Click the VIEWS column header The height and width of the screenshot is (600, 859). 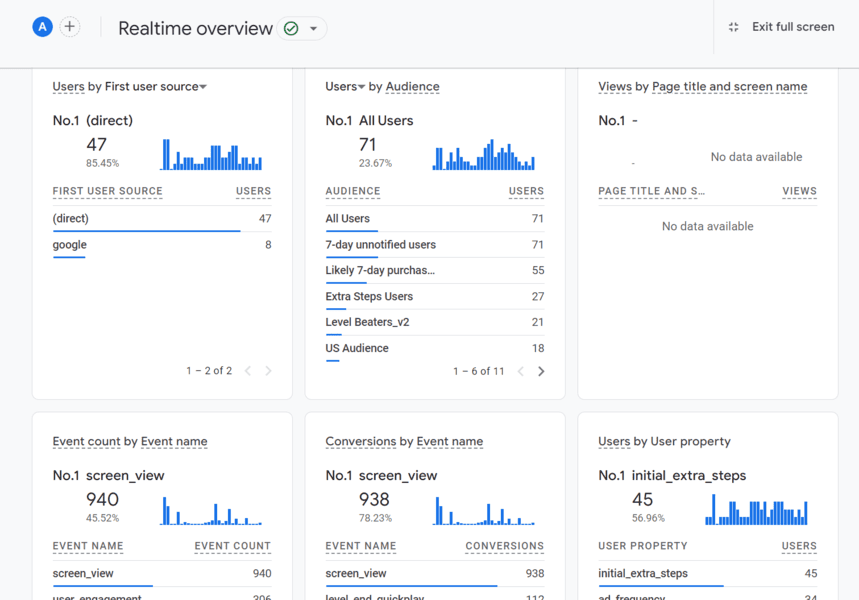tap(799, 191)
